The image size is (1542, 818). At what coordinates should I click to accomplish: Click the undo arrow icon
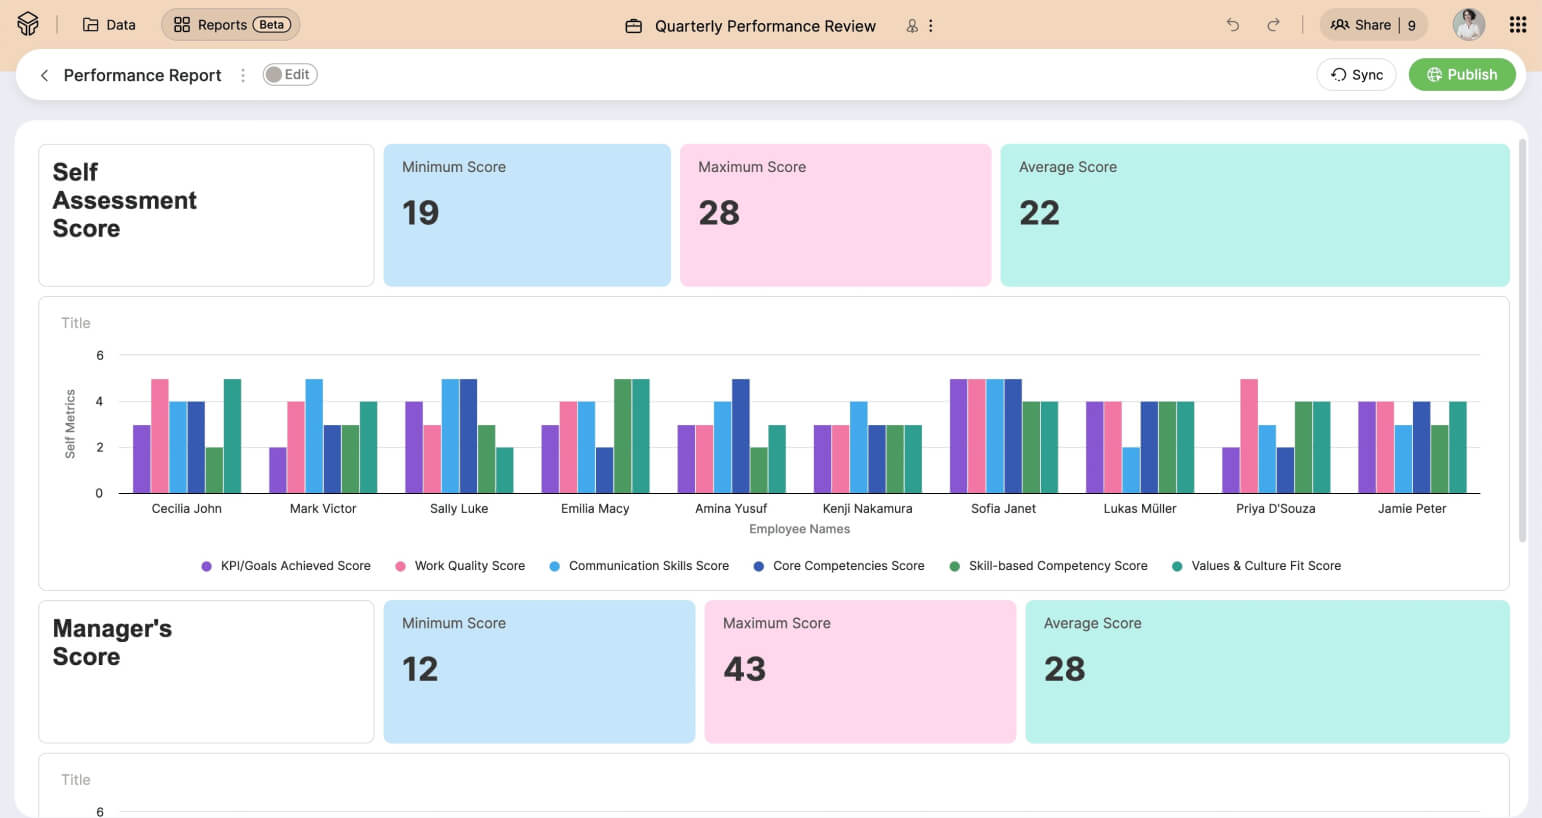pos(1233,25)
